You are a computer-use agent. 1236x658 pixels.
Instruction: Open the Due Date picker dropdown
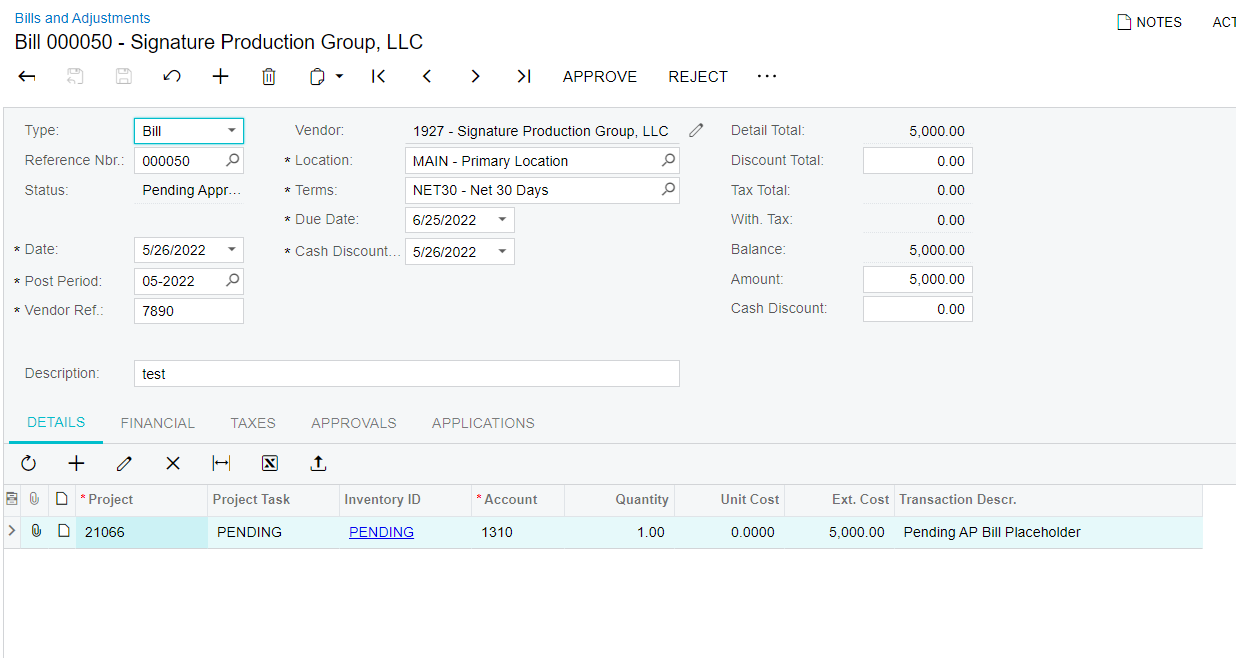tap(503, 220)
